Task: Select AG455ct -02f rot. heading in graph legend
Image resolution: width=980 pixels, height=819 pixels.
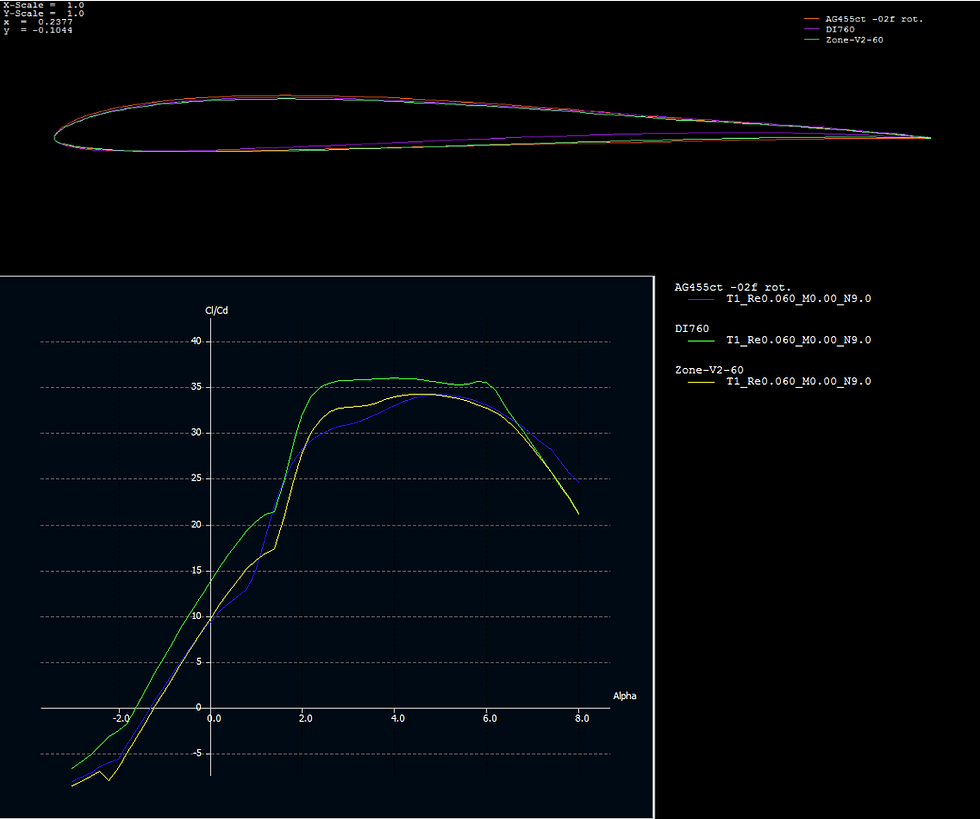Action: pyautogui.click(x=732, y=288)
